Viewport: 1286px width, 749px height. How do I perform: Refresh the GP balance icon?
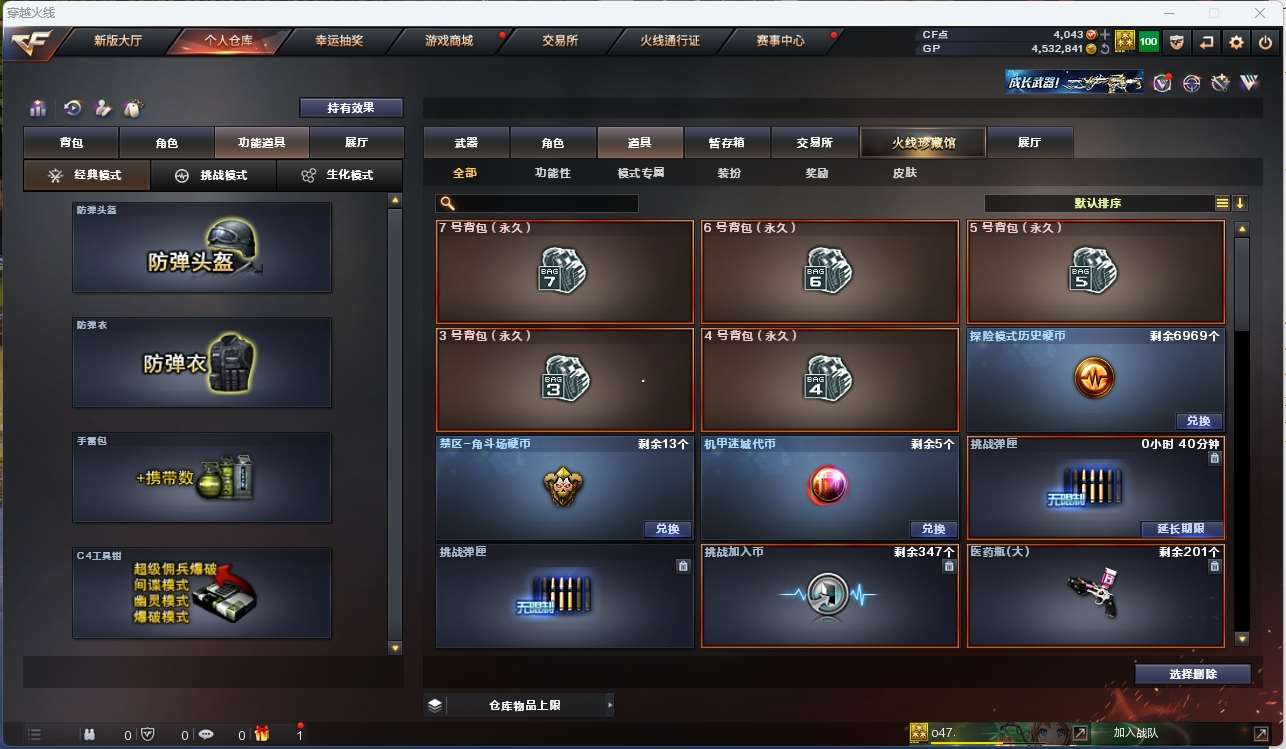coord(1105,48)
